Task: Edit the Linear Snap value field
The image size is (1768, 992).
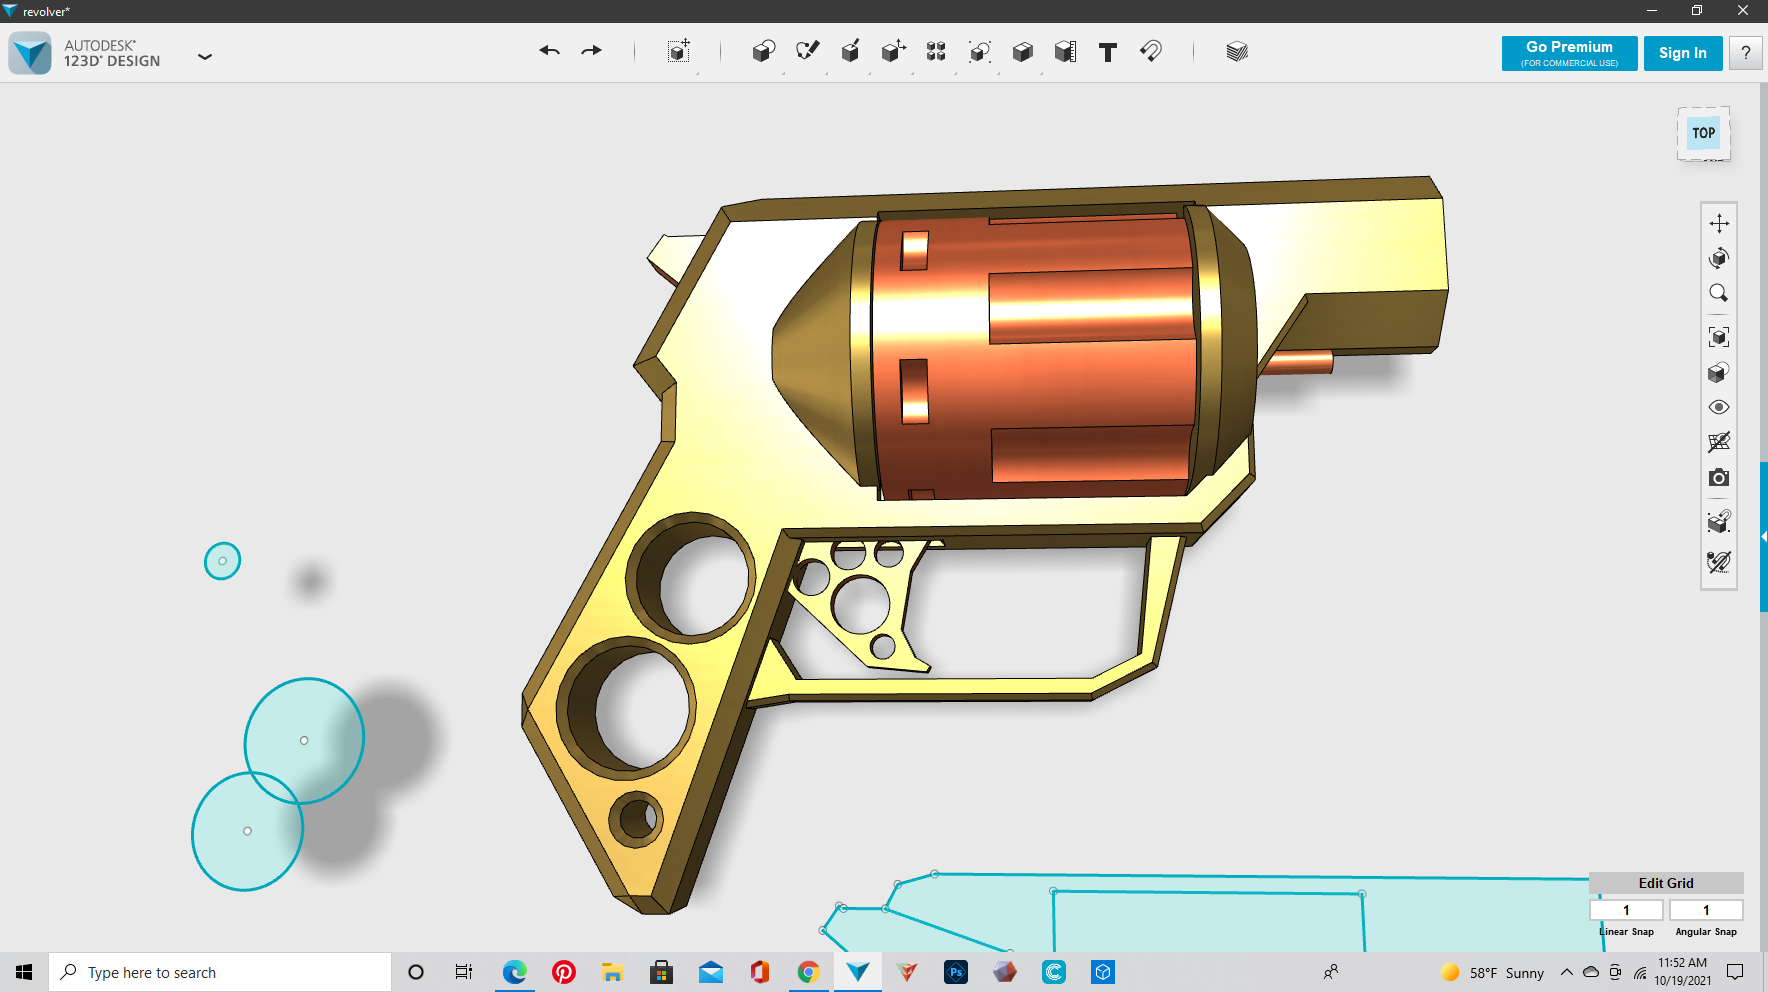Action: [x=1626, y=909]
